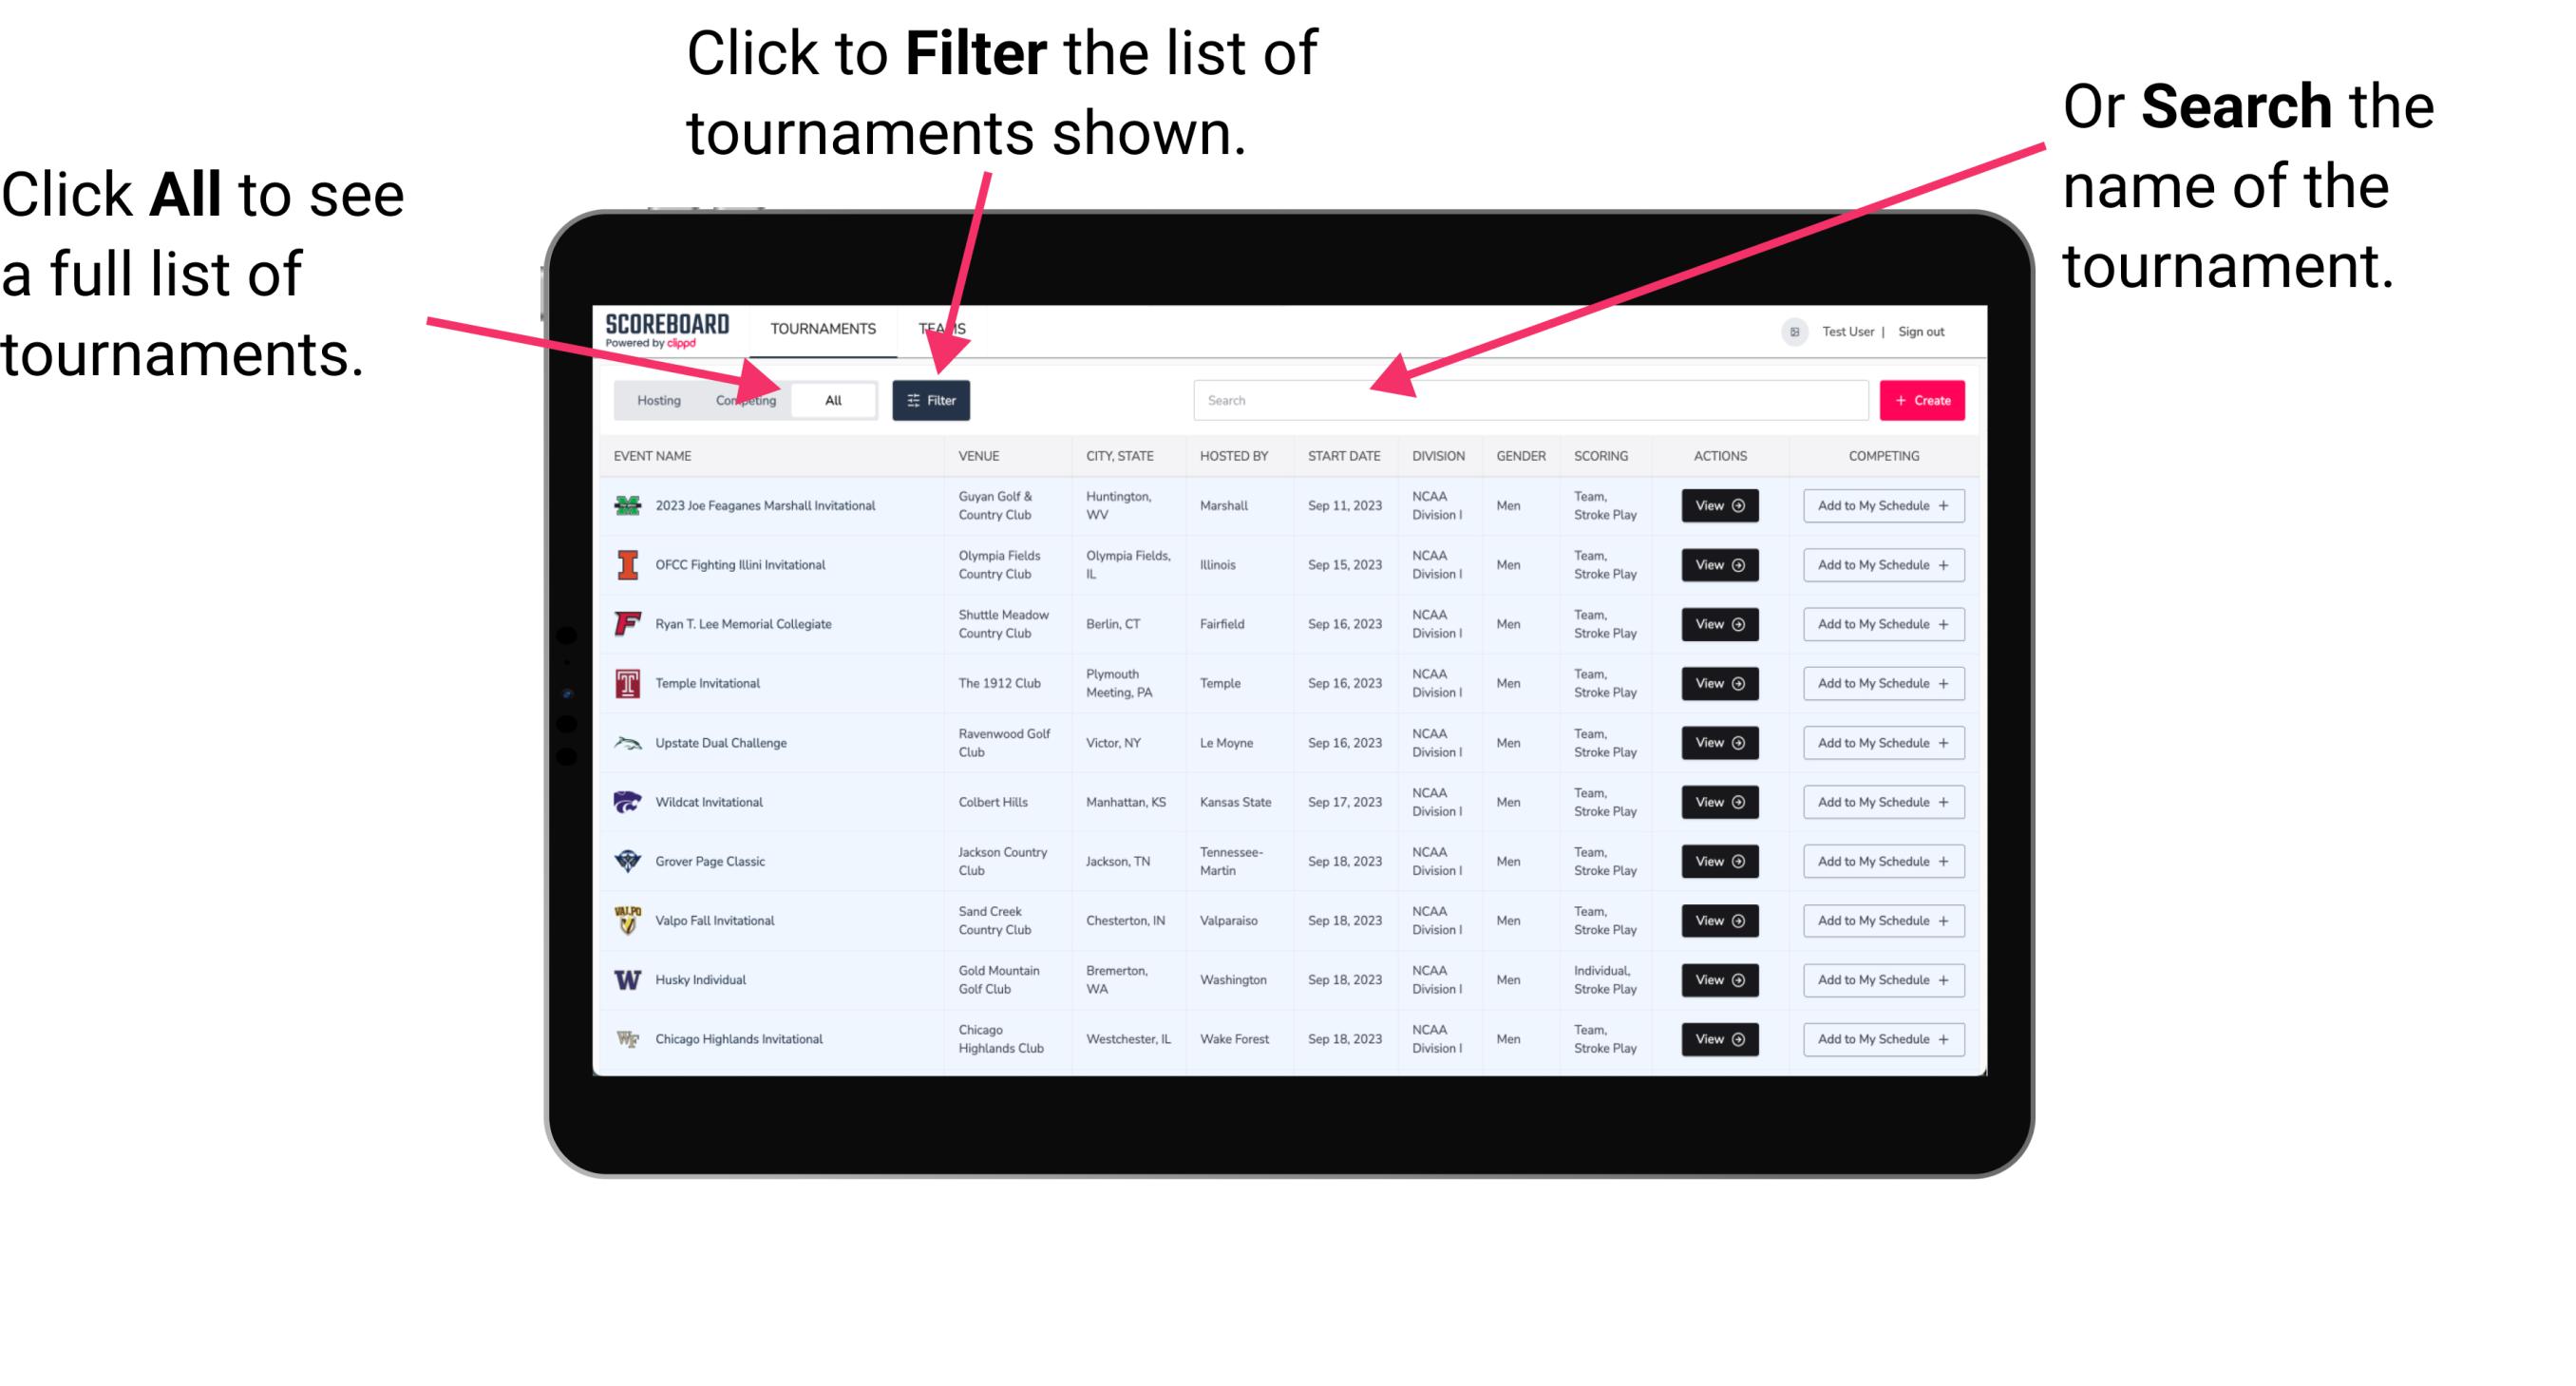Select the TEAMS tab
Viewport: 2576px width, 1386px height.
click(945, 328)
